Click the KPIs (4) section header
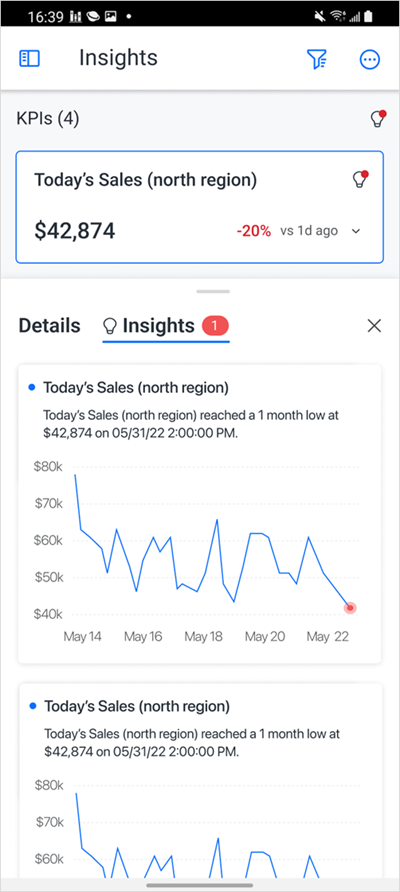Image resolution: width=400 pixels, height=892 pixels. click(48, 119)
